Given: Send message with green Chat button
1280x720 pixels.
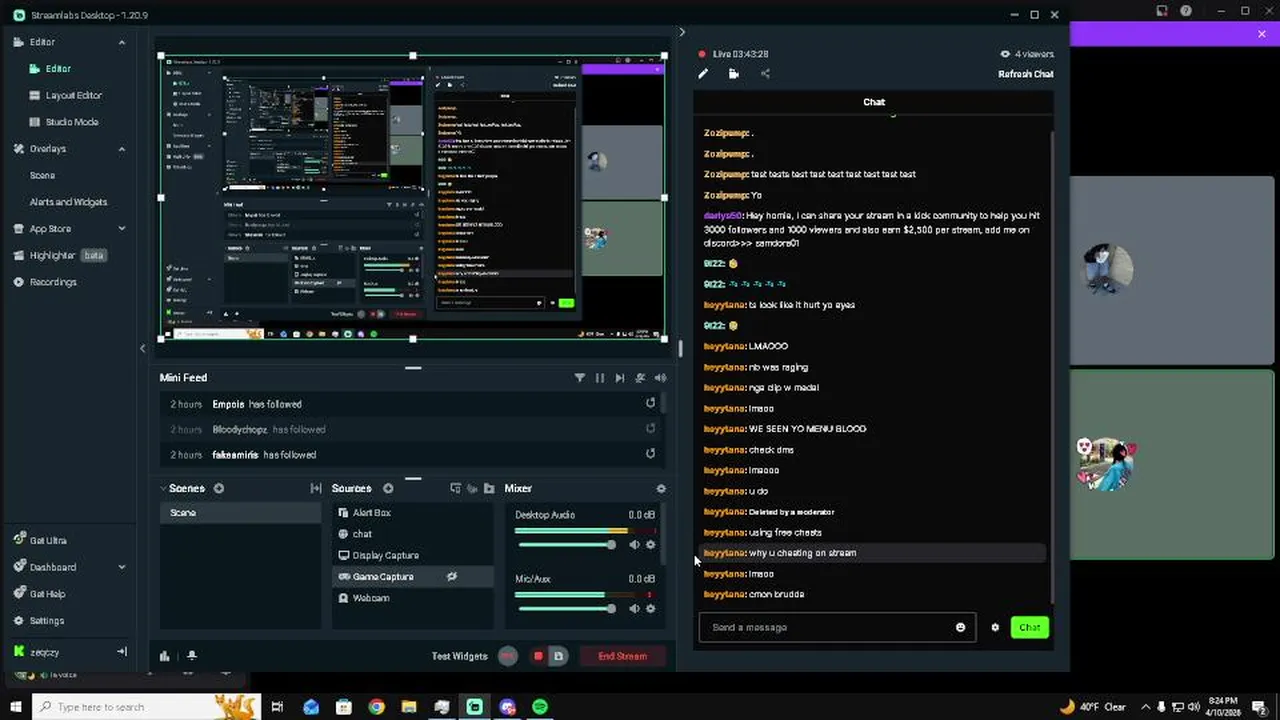Looking at the screenshot, I should pyautogui.click(x=1029, y=627).
